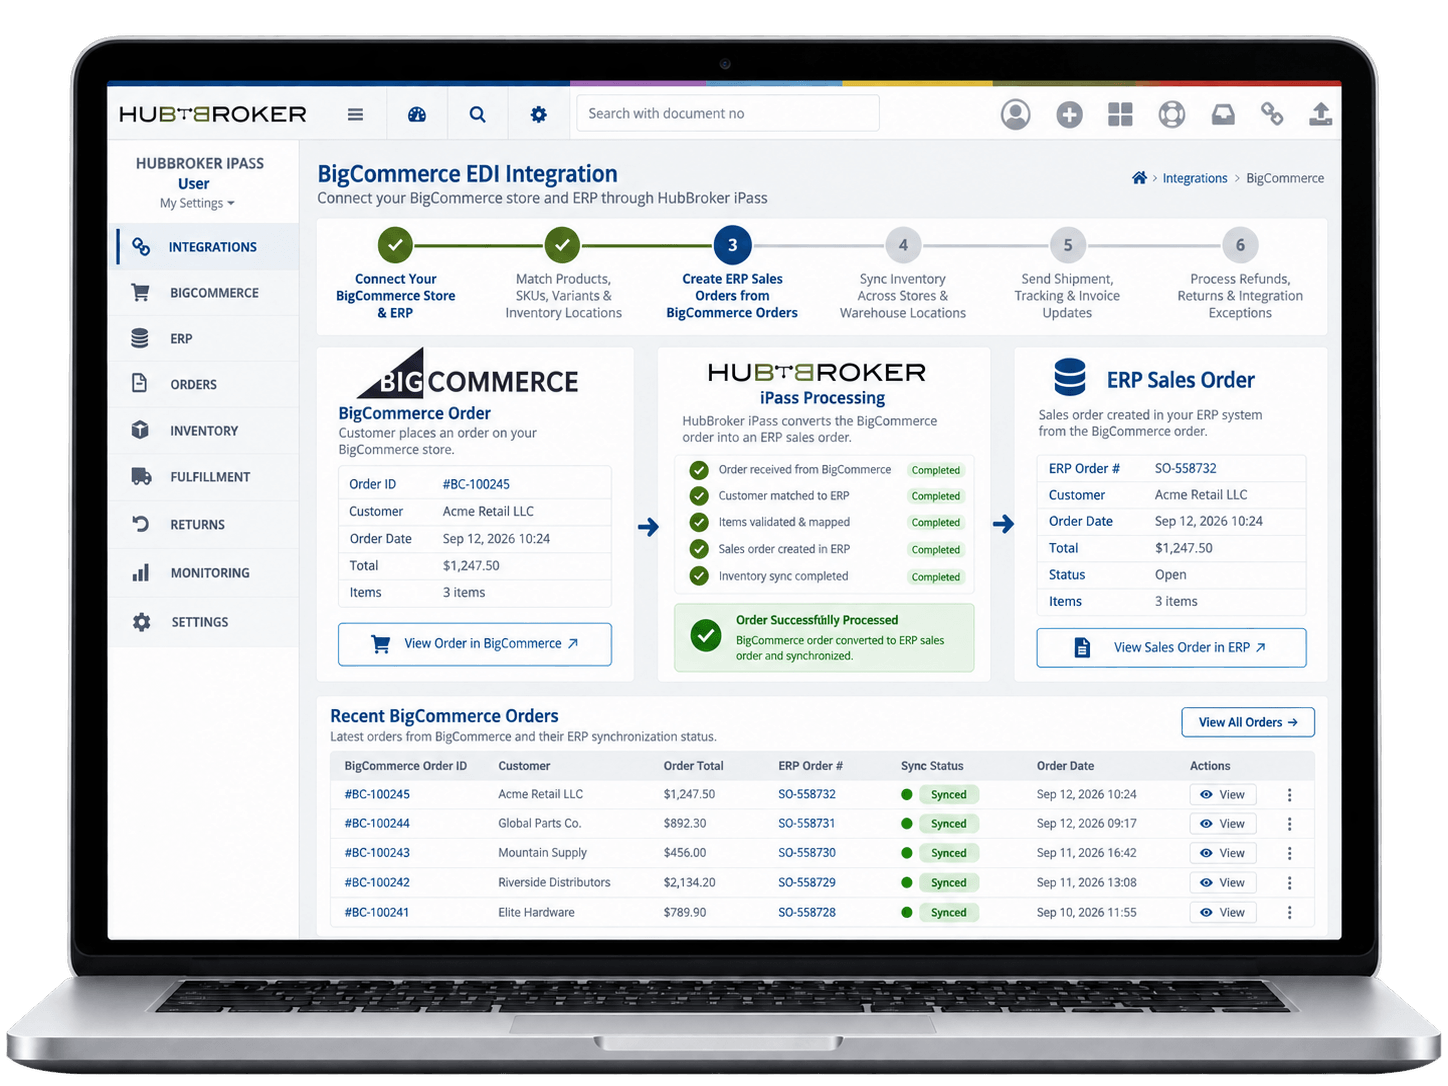Viewport: 1448px width, 1086px height.
Task: Open more actions for order #BC-100245
Action: click(x=1290, y=795)
